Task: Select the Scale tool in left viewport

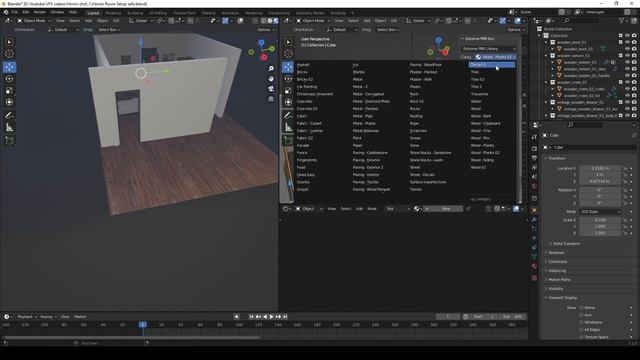Action: [9, 91]
